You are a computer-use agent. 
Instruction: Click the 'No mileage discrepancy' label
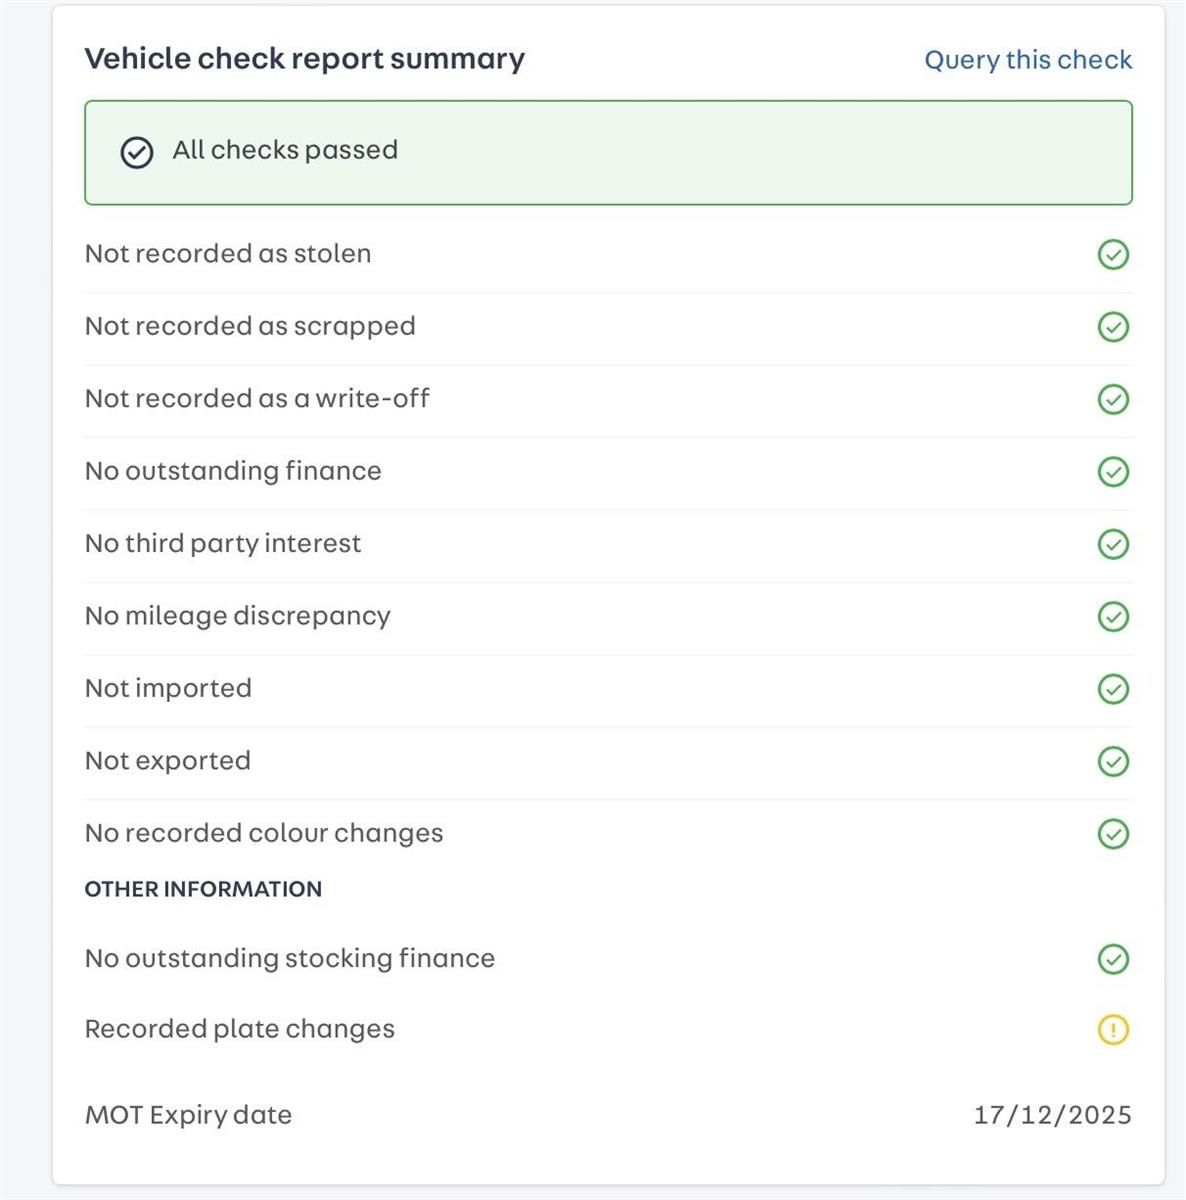pos(238,616)
